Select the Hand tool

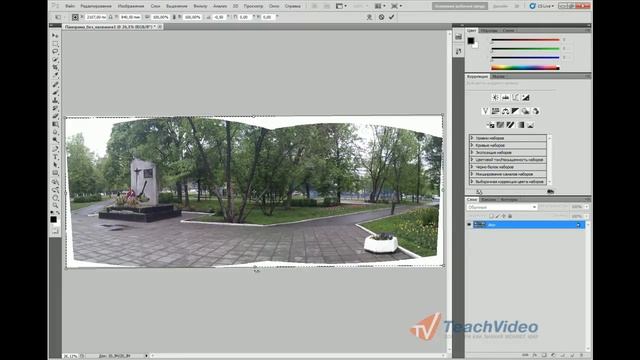(55, 198)
